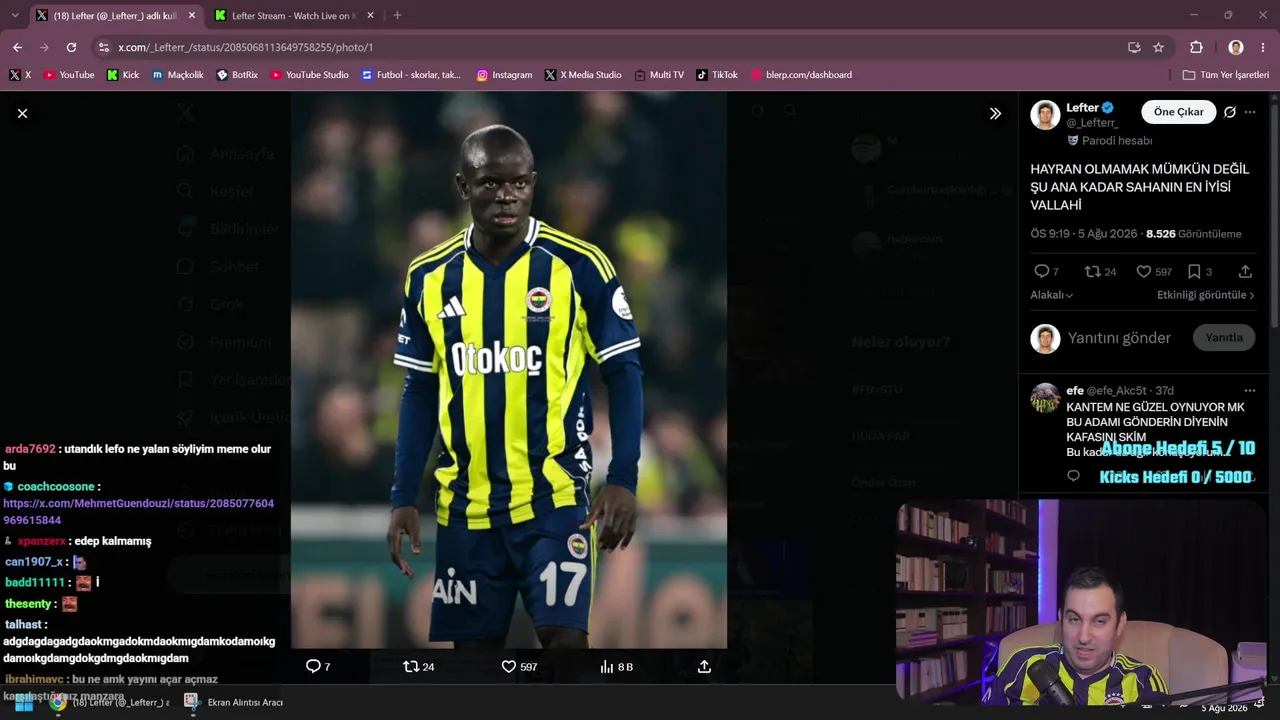This screenshot has width=1280, height=720.
Task: Open Ekran Alıntısı Aracı in taskbar
Action: [234, 702]
